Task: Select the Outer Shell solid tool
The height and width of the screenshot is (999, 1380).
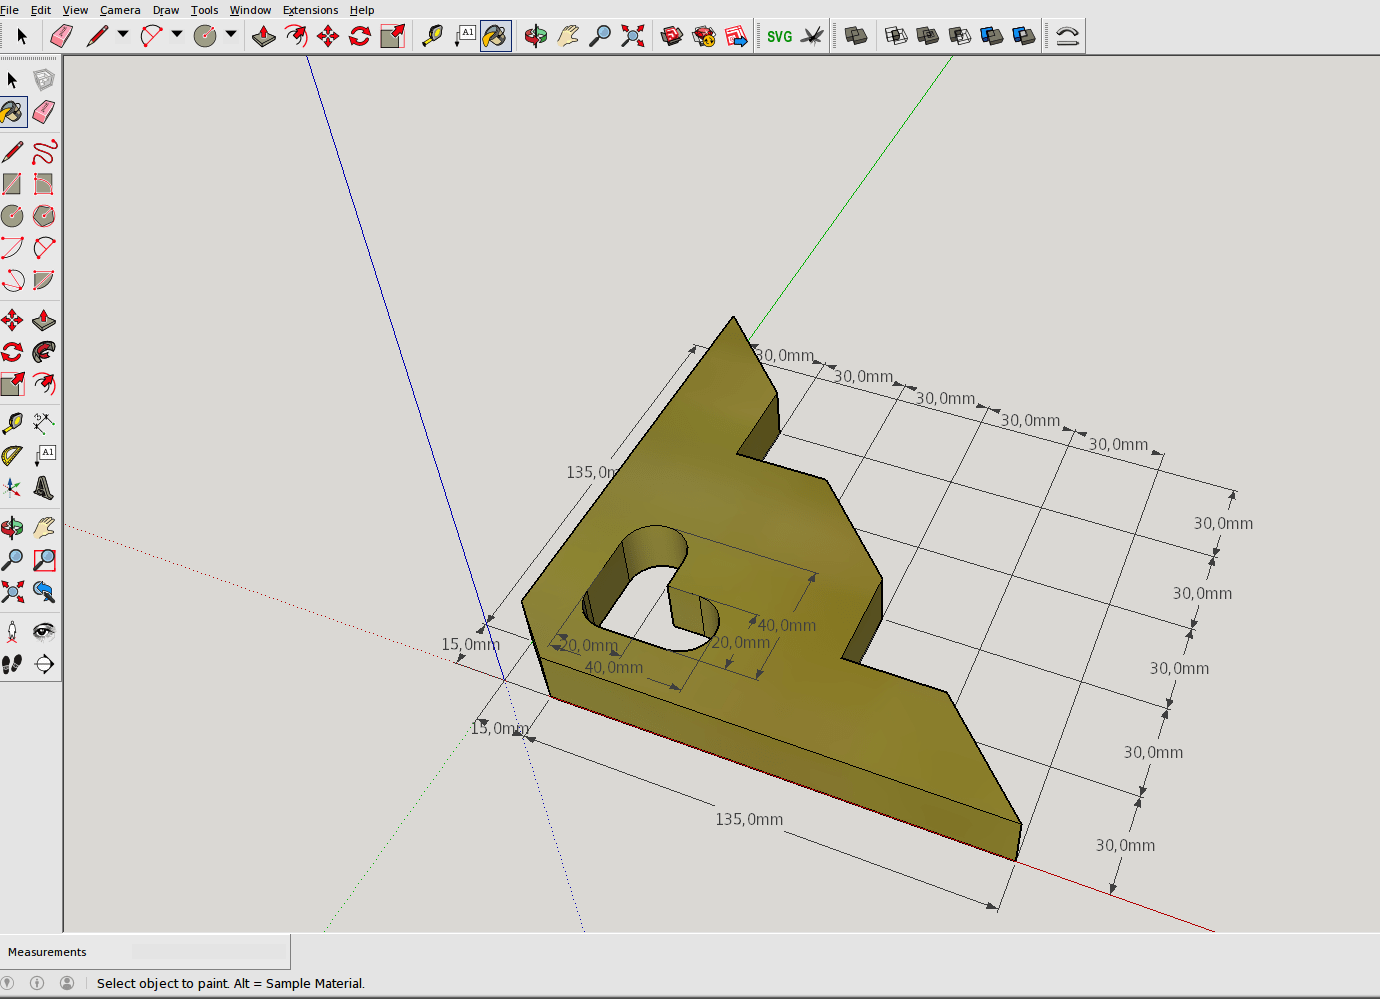Action: pos(856,36)
